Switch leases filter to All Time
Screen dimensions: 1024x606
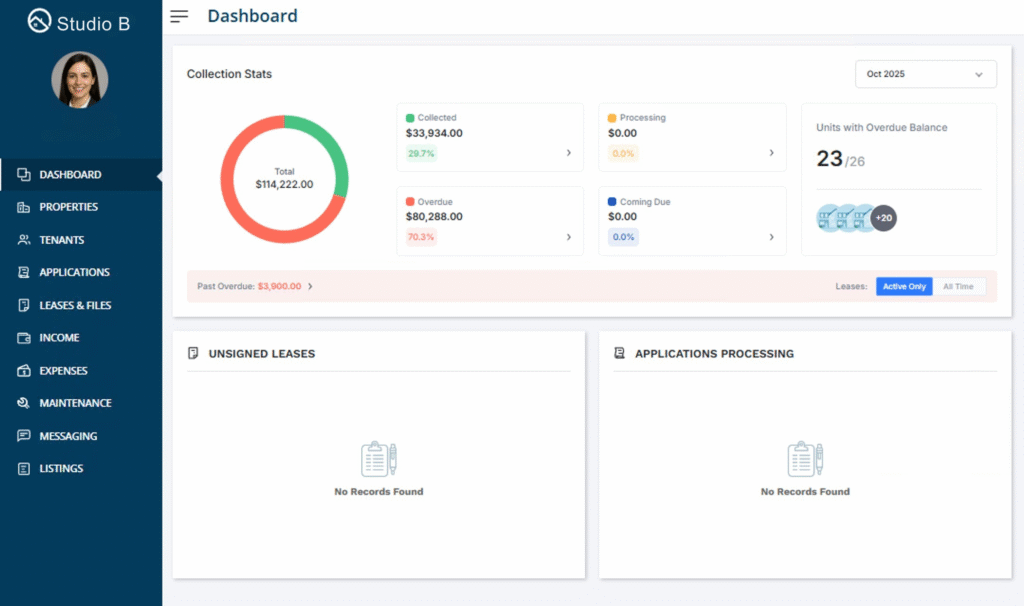tap(958, 287)
